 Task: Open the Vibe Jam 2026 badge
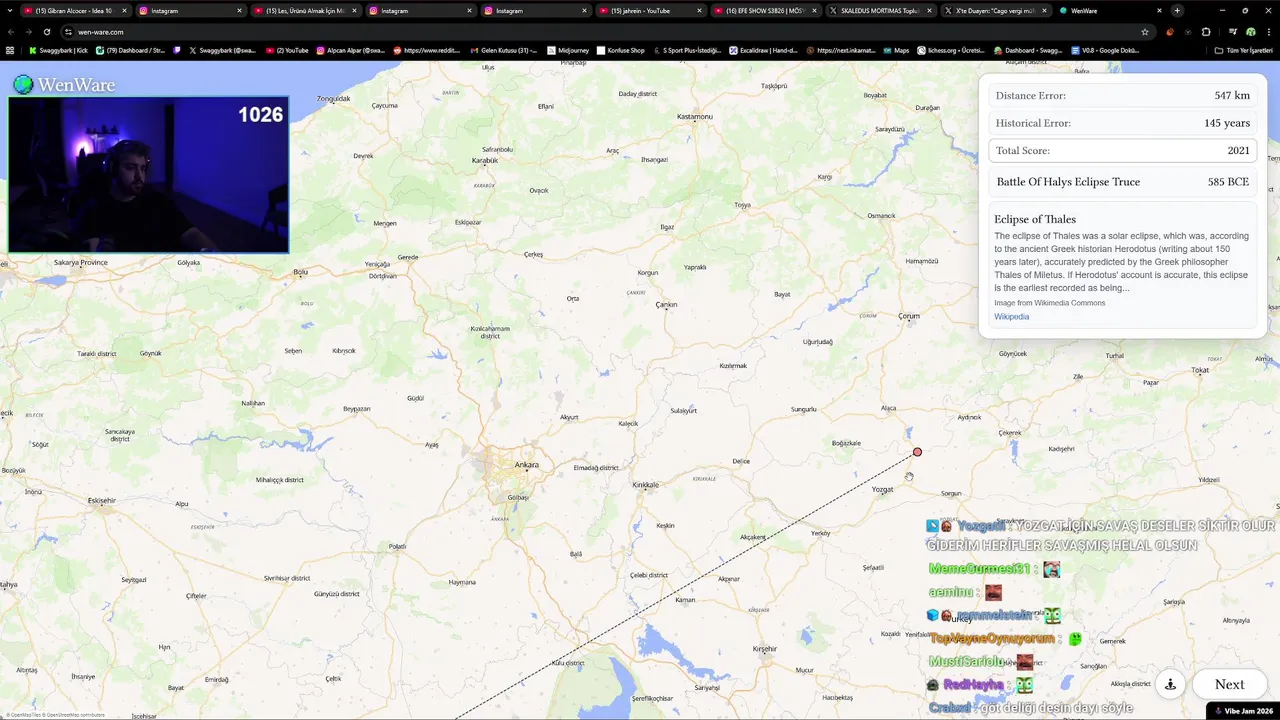click(x=1242, y=711)
